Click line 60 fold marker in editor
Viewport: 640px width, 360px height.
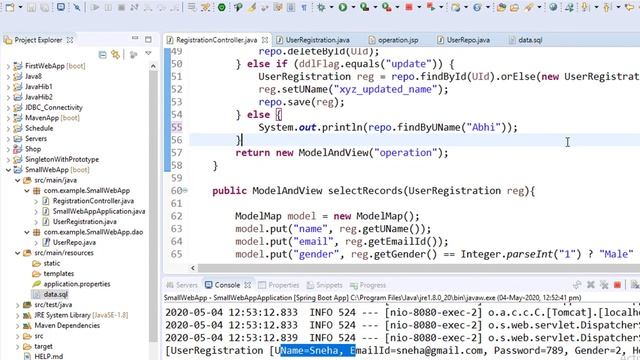click(x=186, y=190)
